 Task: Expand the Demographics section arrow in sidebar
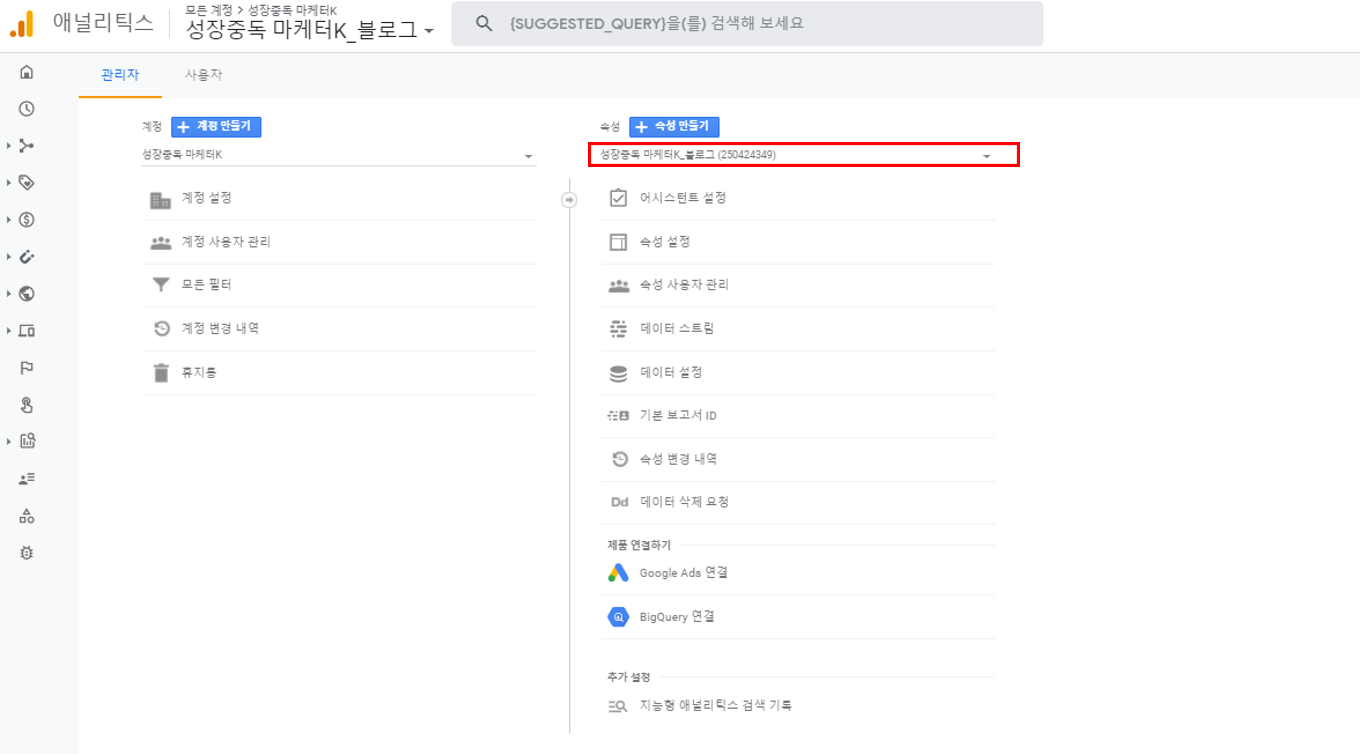(x=9, y=294)
